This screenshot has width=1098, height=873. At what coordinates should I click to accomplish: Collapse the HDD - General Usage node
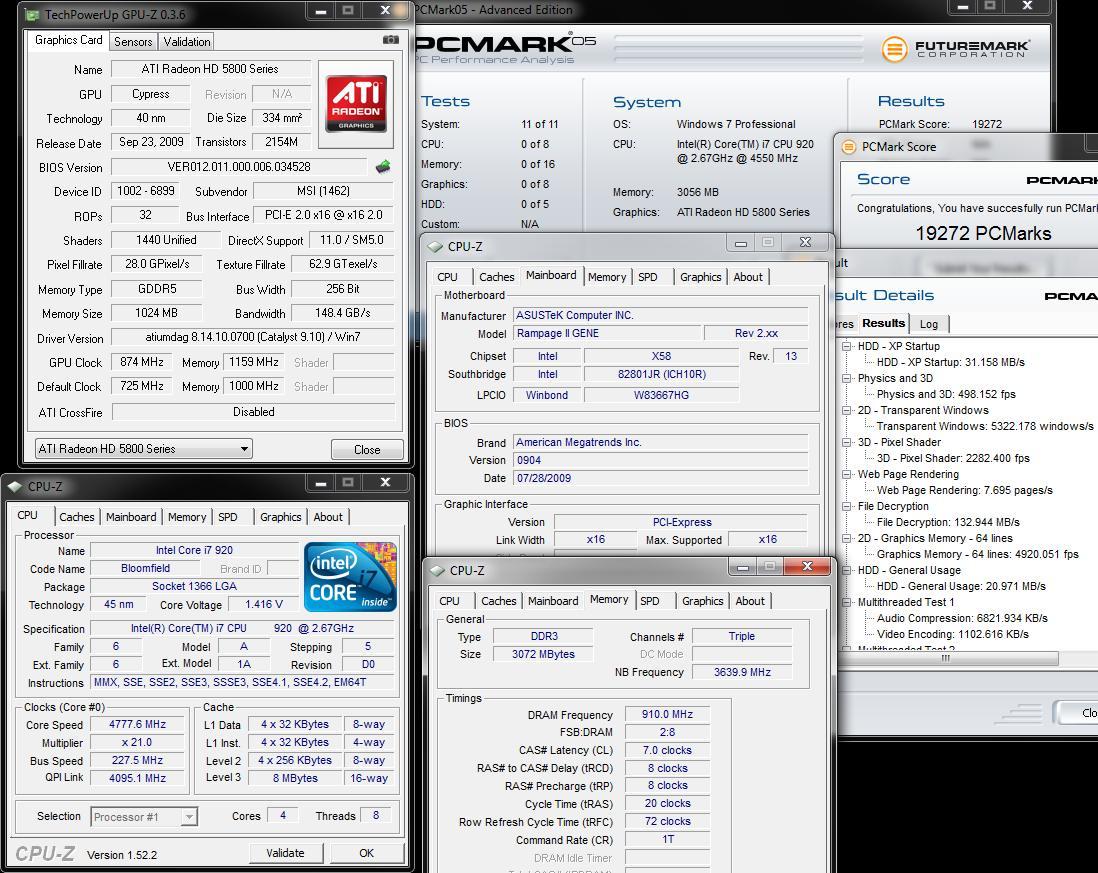point(847,570)
